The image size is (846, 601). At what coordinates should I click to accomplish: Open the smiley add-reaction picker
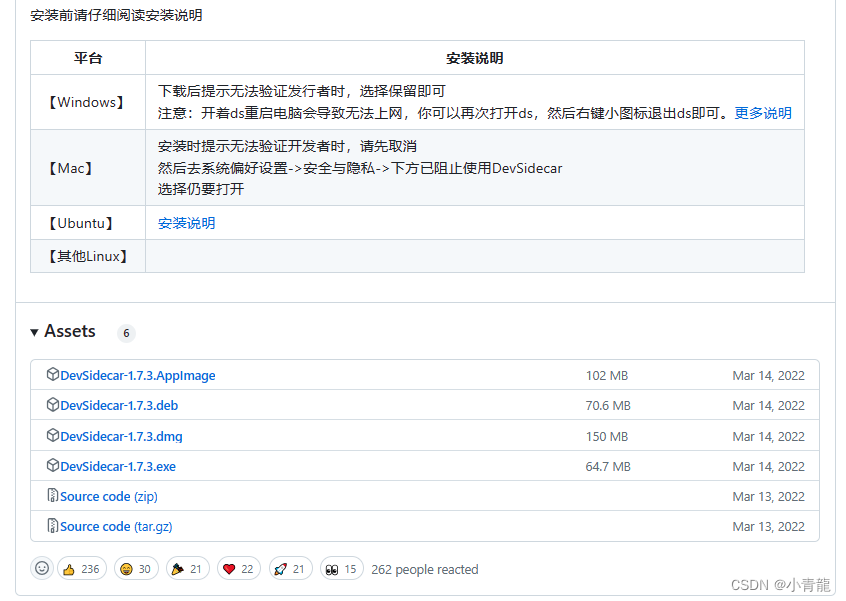coord(42,568)
